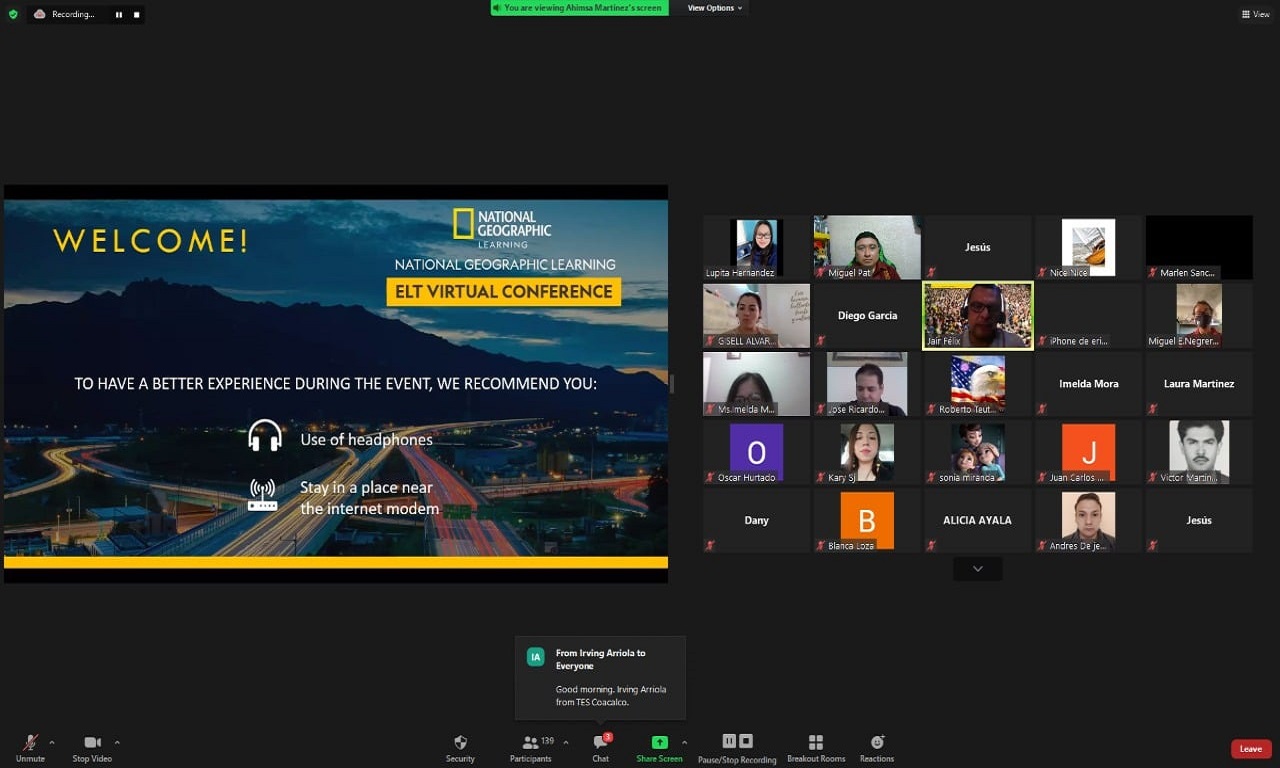Toggle the Unmute microphone button
Viewport: 1280px width, 768px height.
pyautogui.click(x=30, y=747)
